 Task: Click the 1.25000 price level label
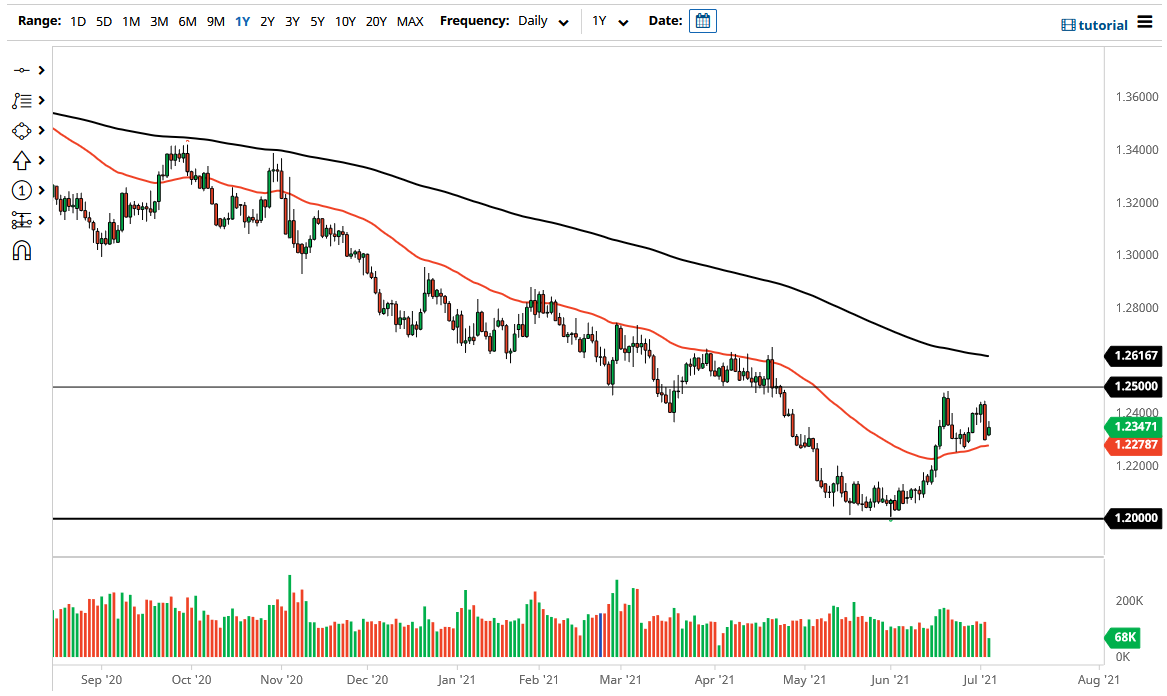1135,387
